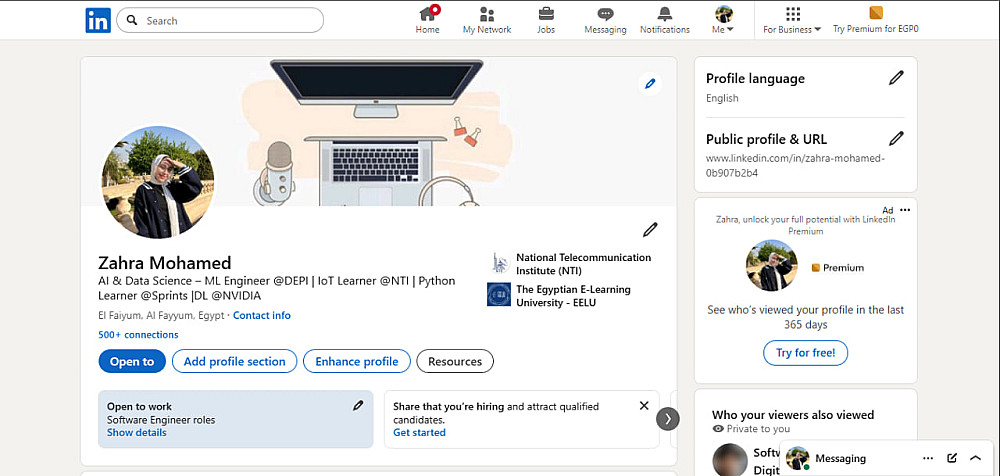Open the Messaging nav icon
1000x476 pixels.
[x=605, y=14]
